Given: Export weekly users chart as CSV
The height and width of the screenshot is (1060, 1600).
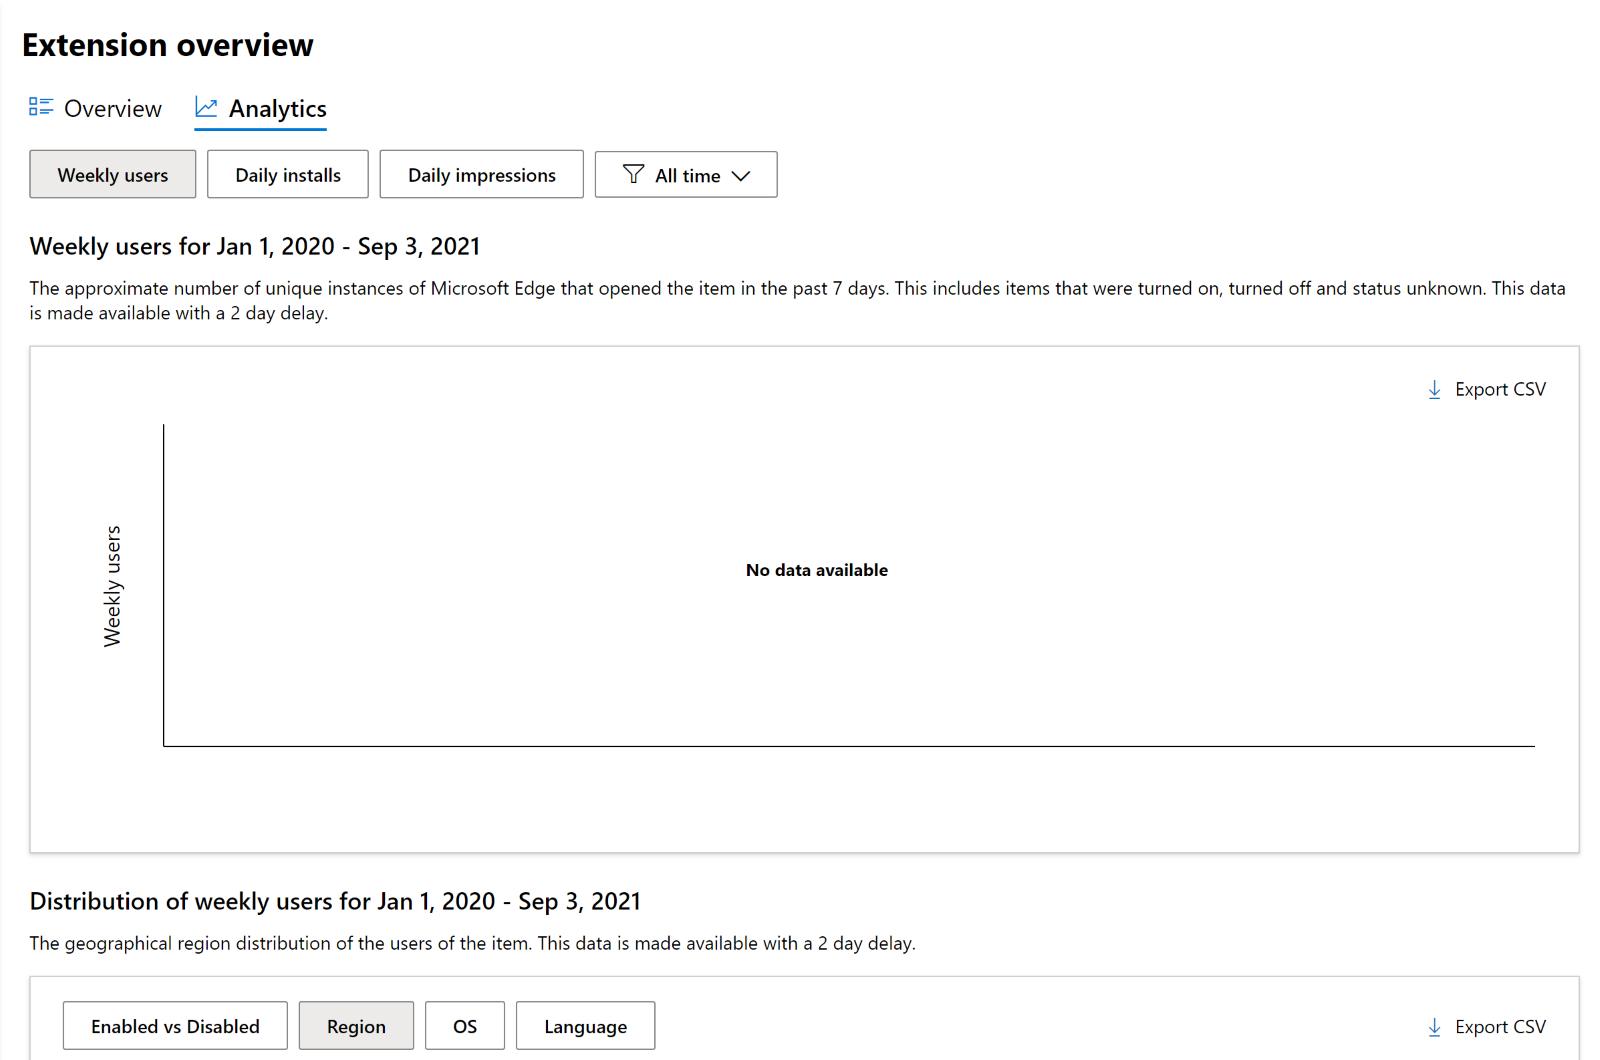Looking at the screenshot, I should 1500,389.
